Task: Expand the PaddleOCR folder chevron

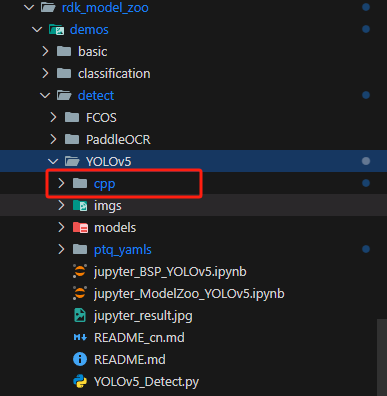Action: pyautogui.click(x=53, y=139)
